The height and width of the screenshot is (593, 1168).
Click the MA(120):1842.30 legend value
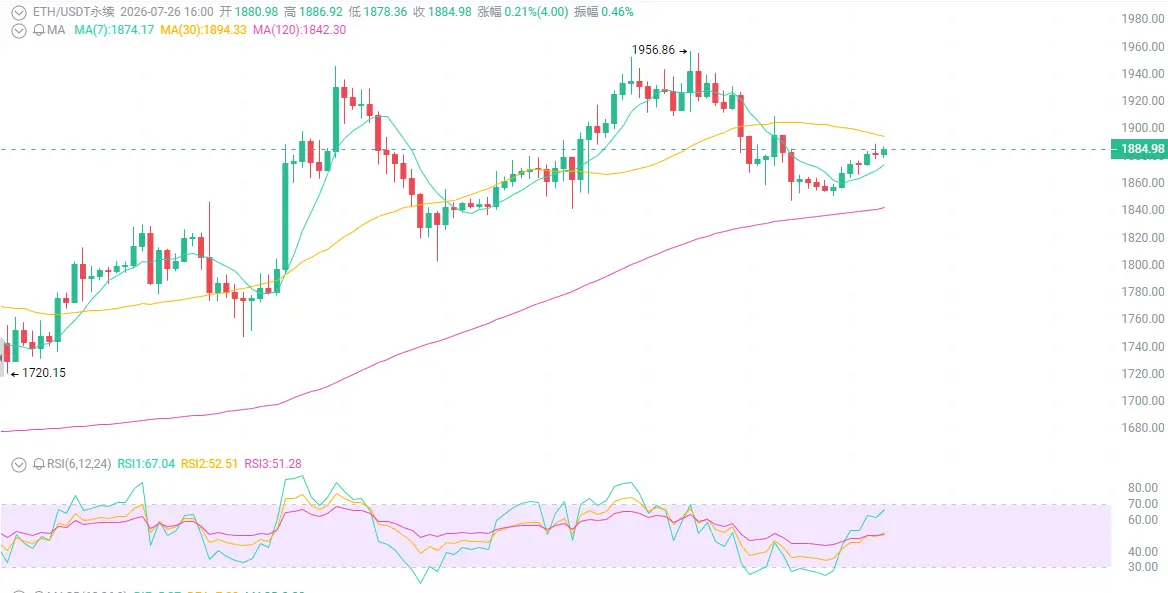299,30
